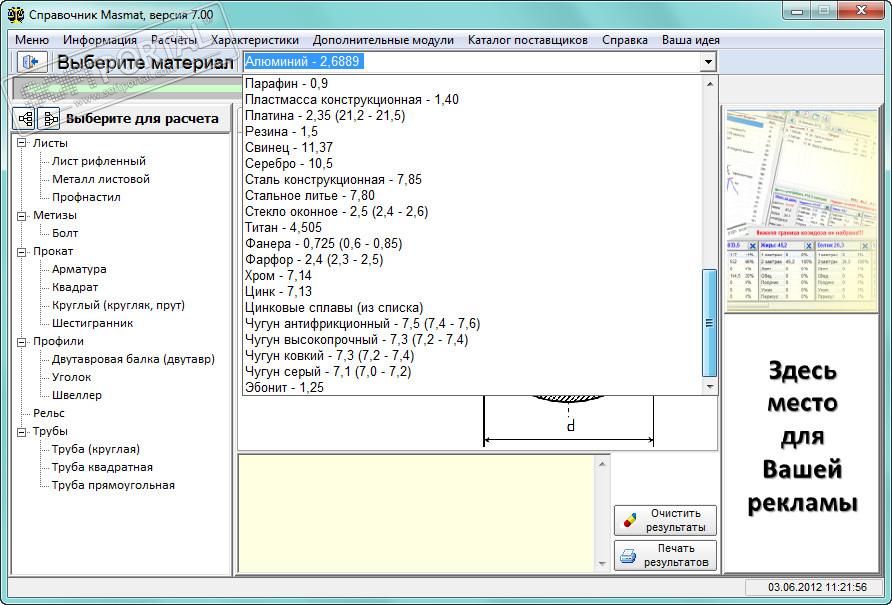Click the collapse tree icon button

click(x=49, y=118)
